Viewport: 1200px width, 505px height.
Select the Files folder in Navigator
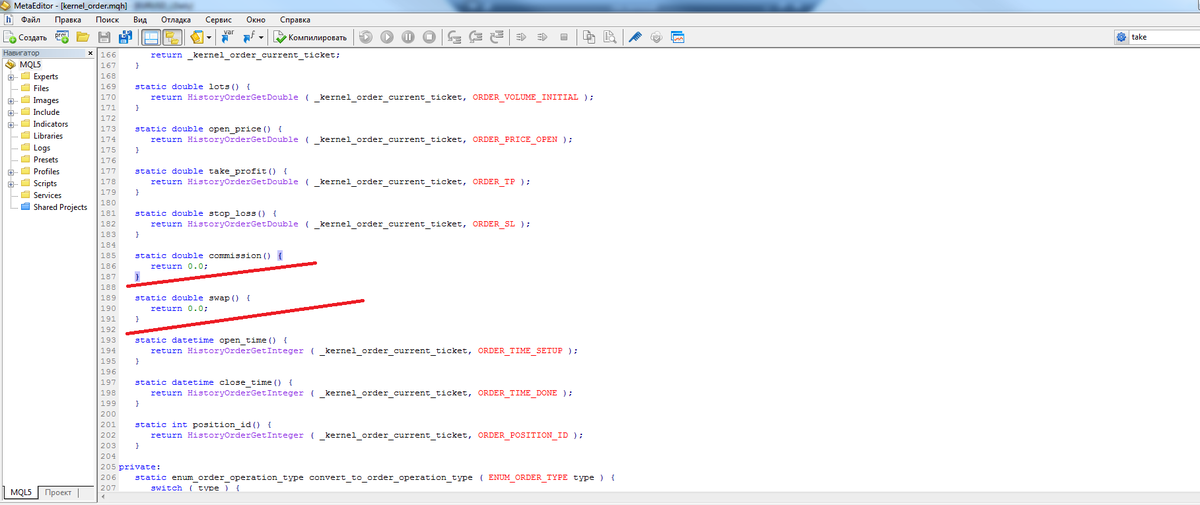pyautogui.click(x=41, y=88)
